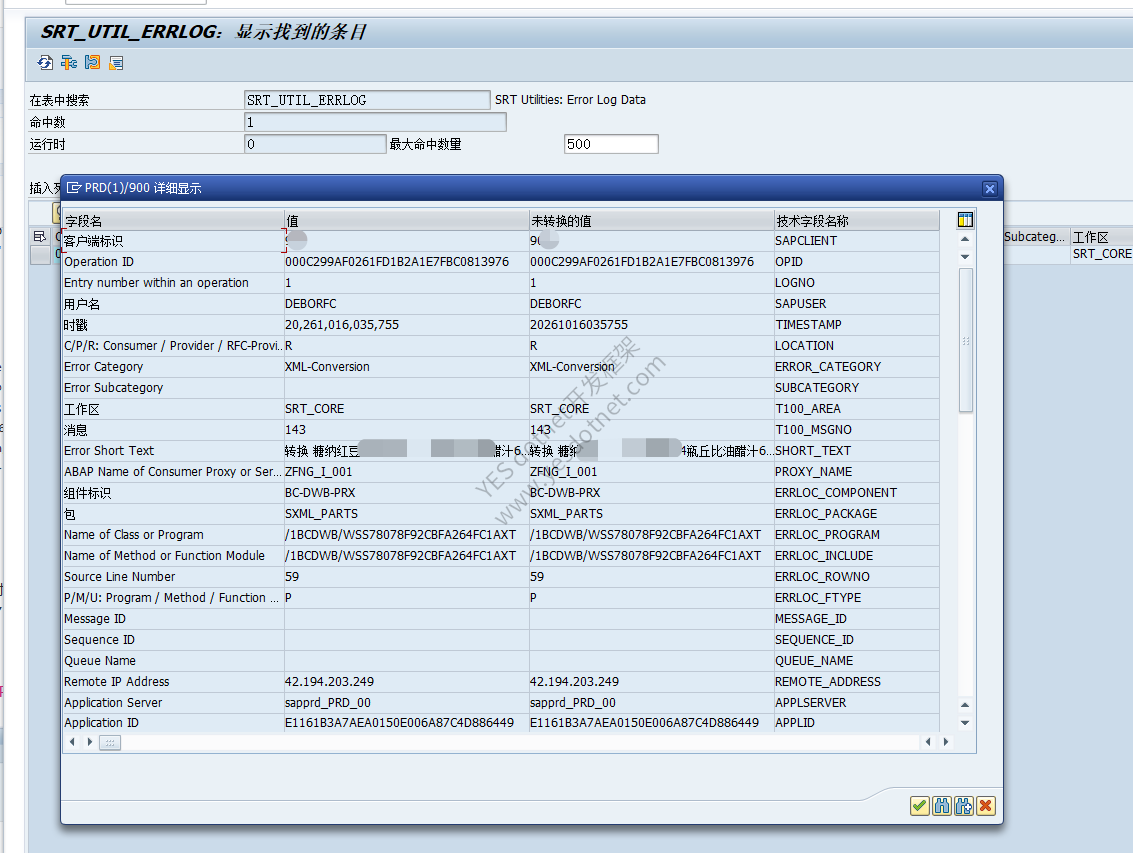Viewport: 1133px width, 853px height.
Task: Click the Remote IP Address row label
Action: 116,681
